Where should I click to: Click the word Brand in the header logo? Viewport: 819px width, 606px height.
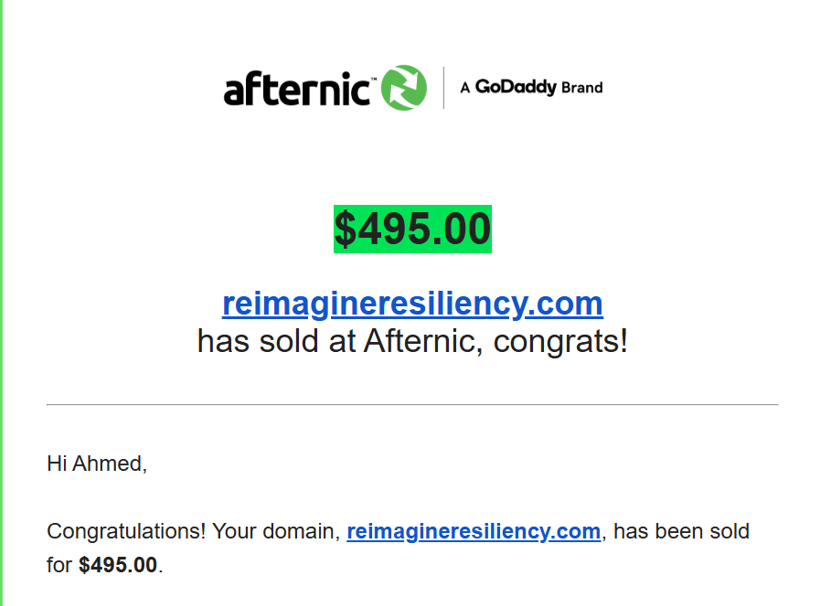point(582,87)
